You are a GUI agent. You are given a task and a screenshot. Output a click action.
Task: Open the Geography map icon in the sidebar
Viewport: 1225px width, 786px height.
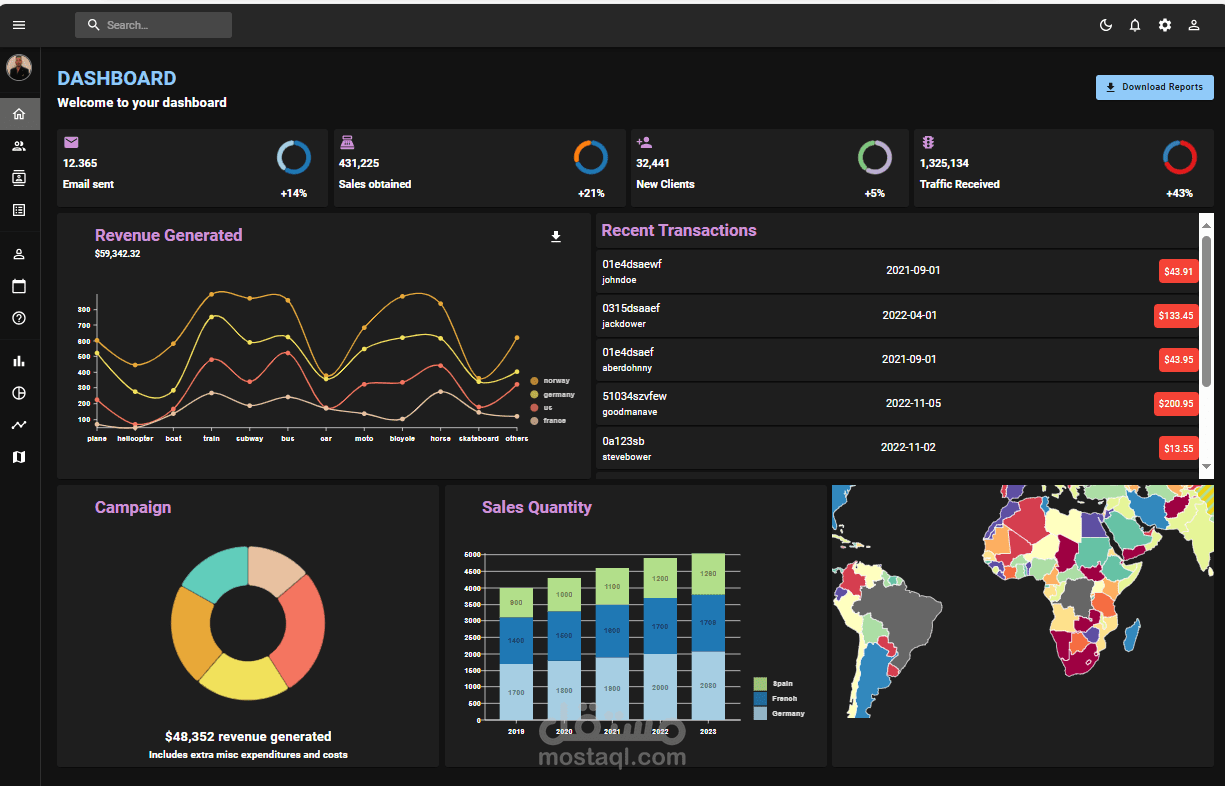(18, 456)
